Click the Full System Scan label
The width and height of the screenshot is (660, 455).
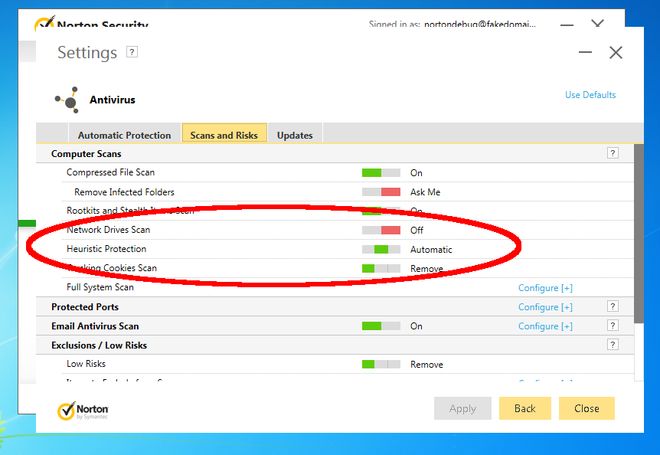[100, 287]
